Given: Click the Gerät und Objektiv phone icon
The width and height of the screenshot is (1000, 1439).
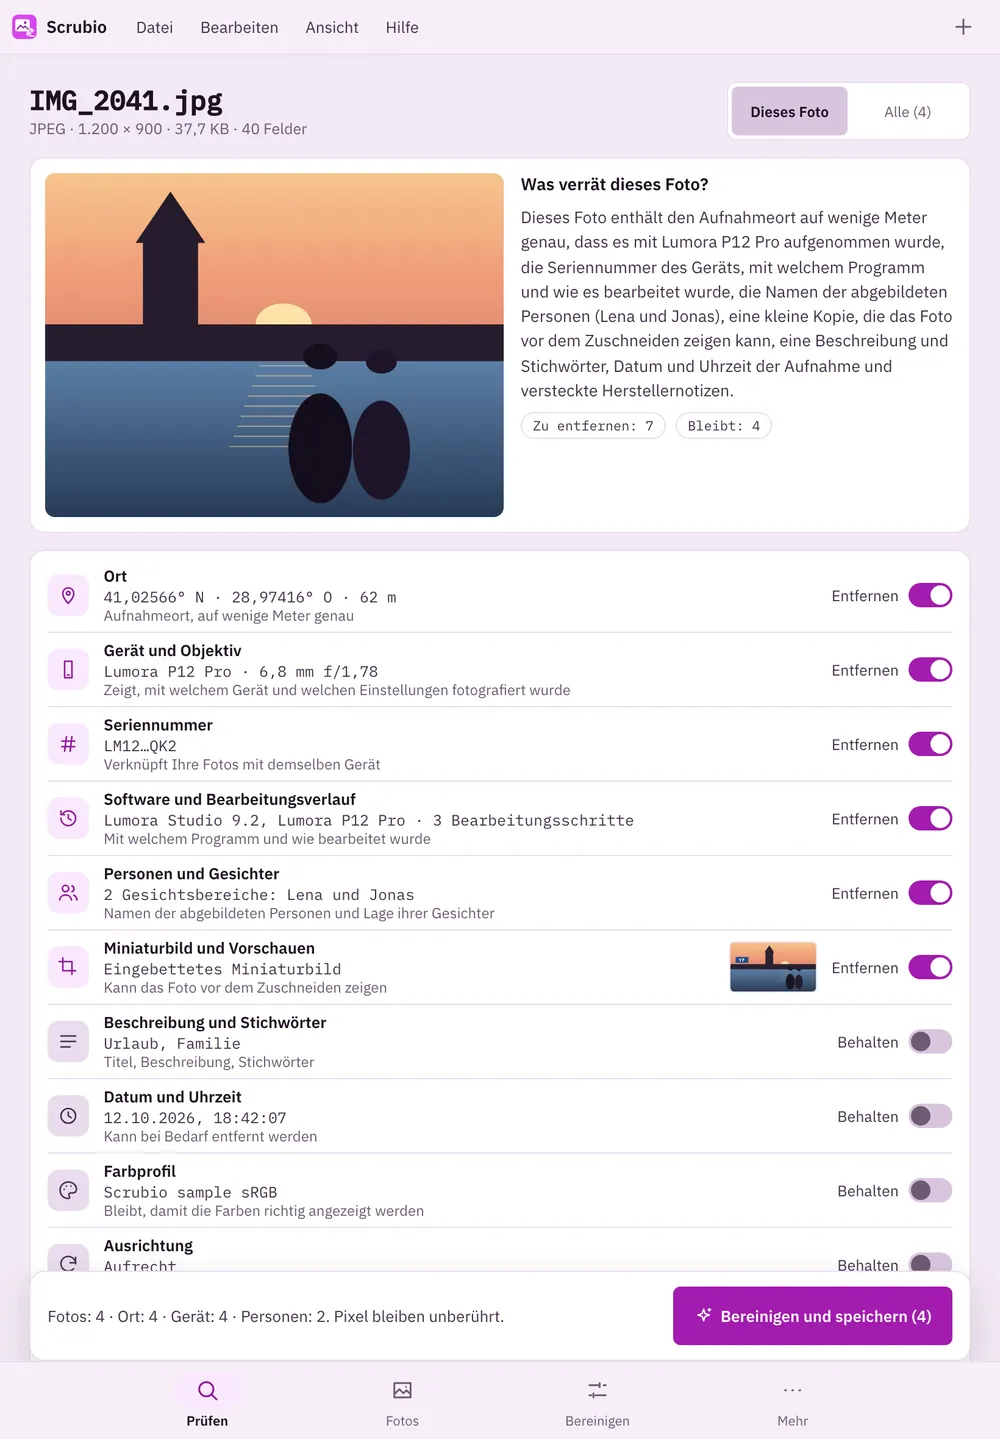Looking at the screenshot, I should (68, 670).
